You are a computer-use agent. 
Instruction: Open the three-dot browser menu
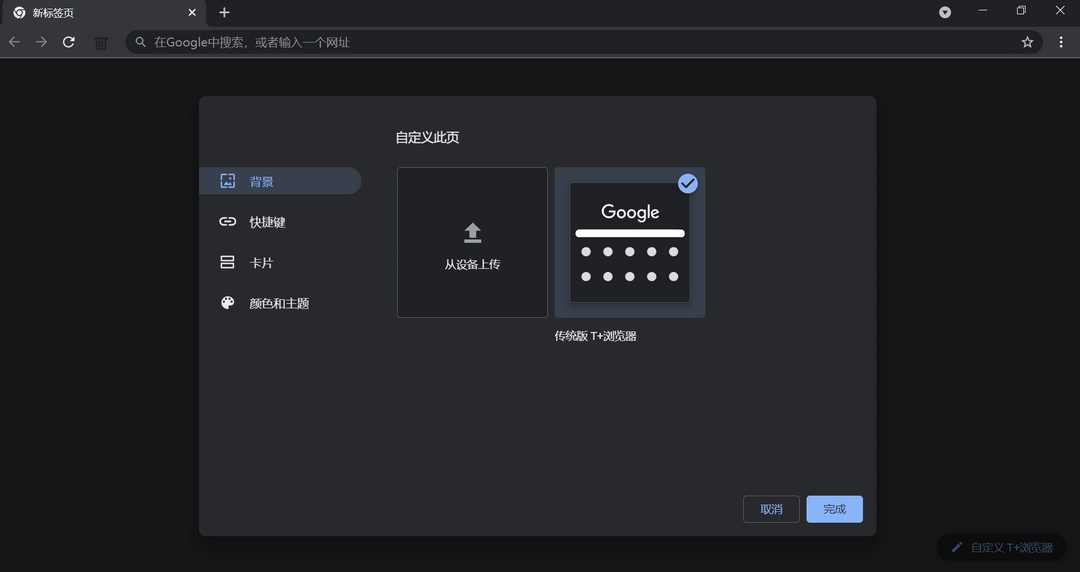(1061, 42)
